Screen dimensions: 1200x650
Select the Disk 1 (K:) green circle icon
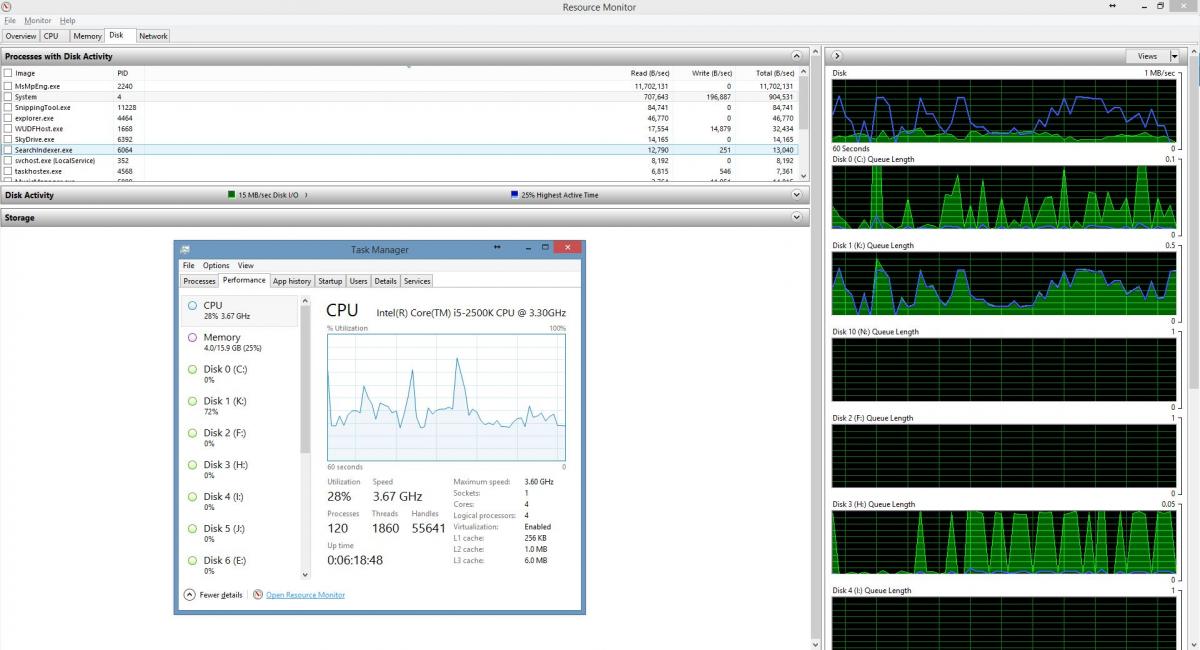click(192, 401)
